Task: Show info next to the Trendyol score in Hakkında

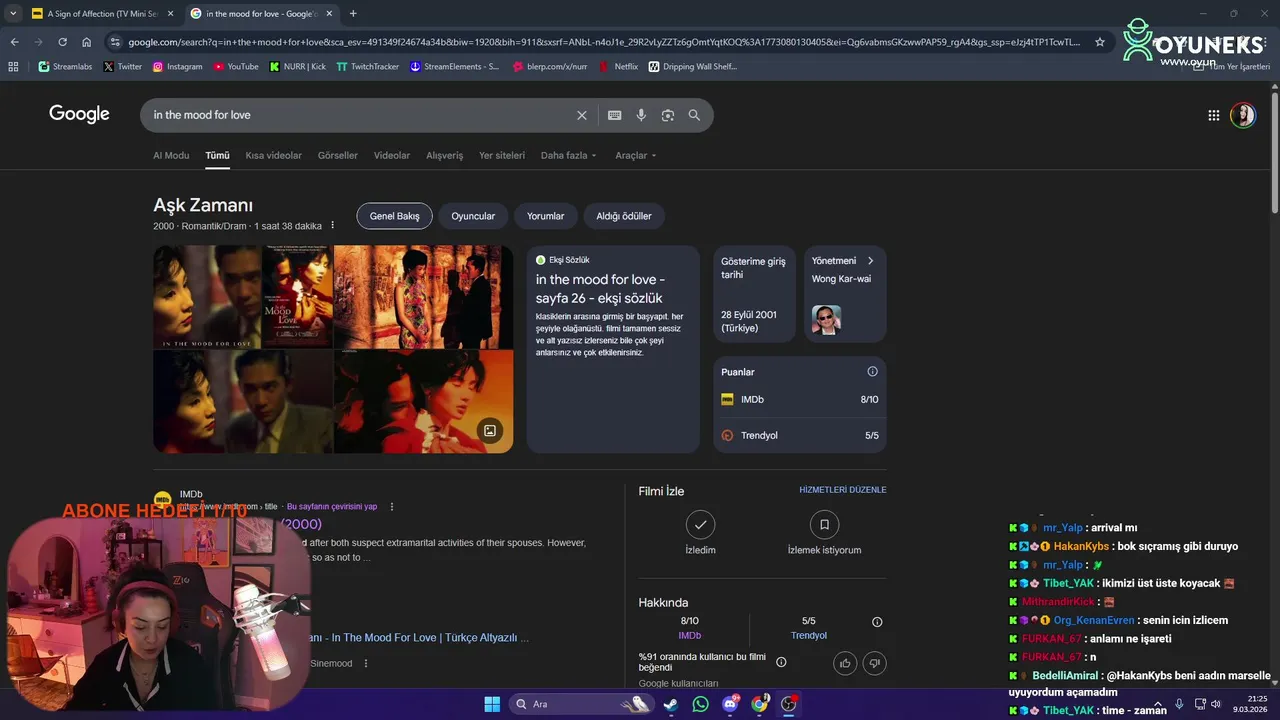Action: (877, 622)
